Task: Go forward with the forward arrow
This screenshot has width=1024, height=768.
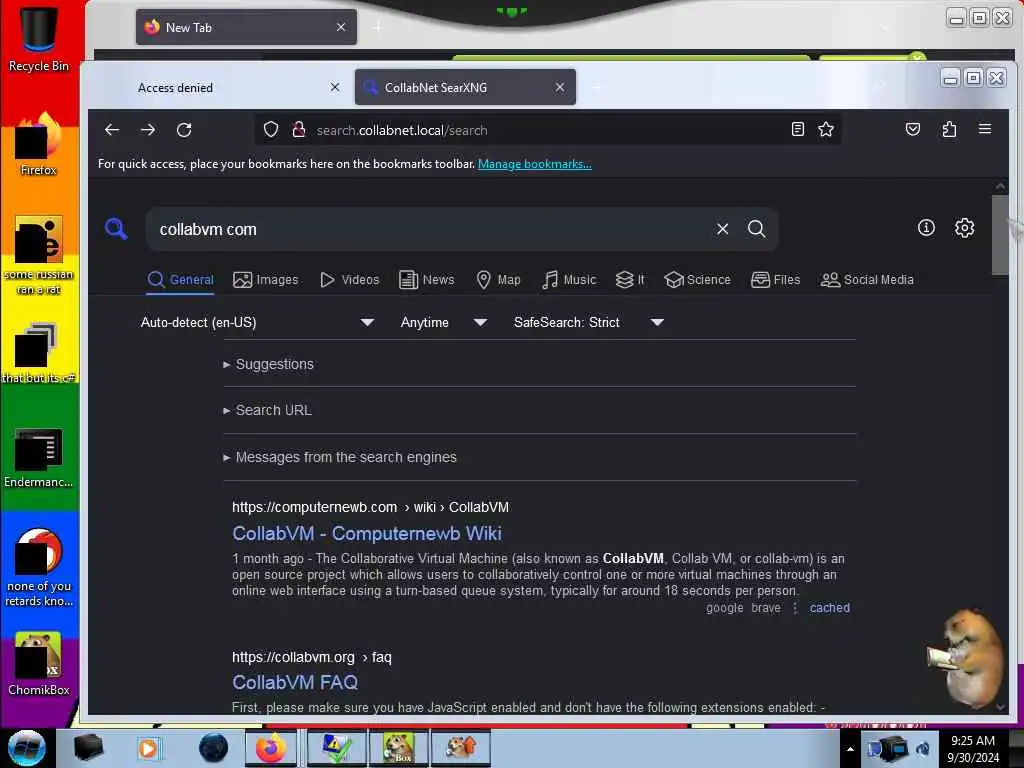Action: click(148, 130)
